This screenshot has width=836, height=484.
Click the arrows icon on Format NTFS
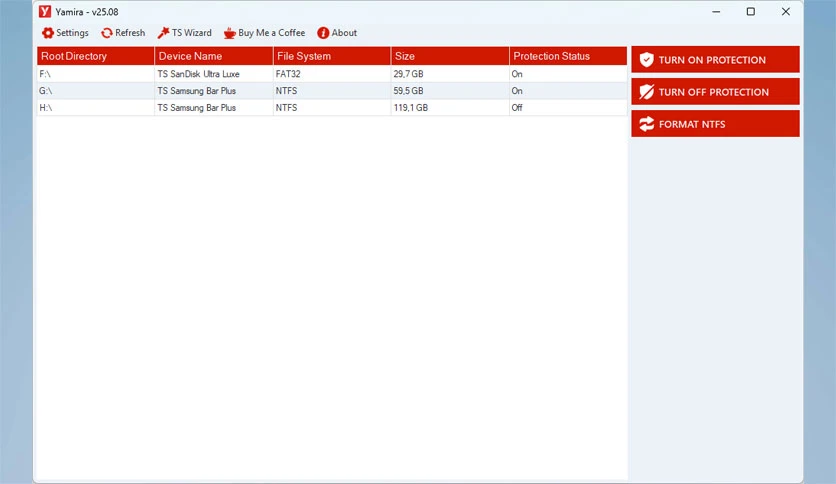coord(646,124)
